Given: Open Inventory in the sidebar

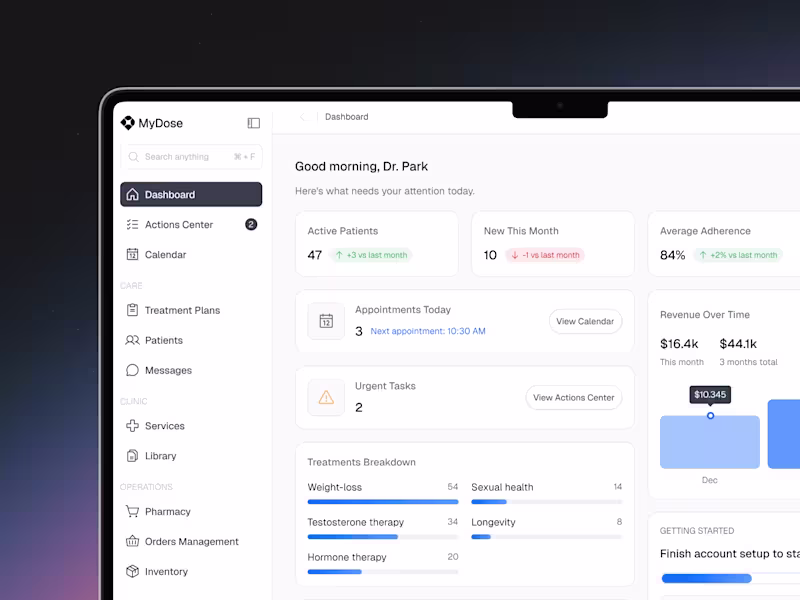Looking at the screenshot, I should pos(191,571).
